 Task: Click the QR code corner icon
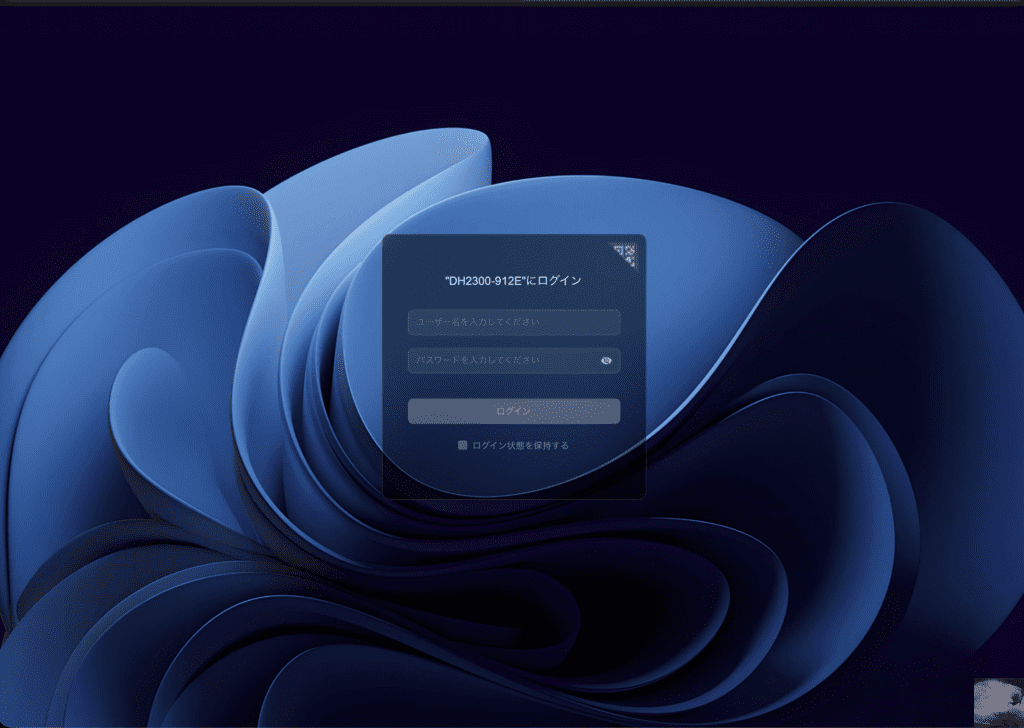point(627,254)
